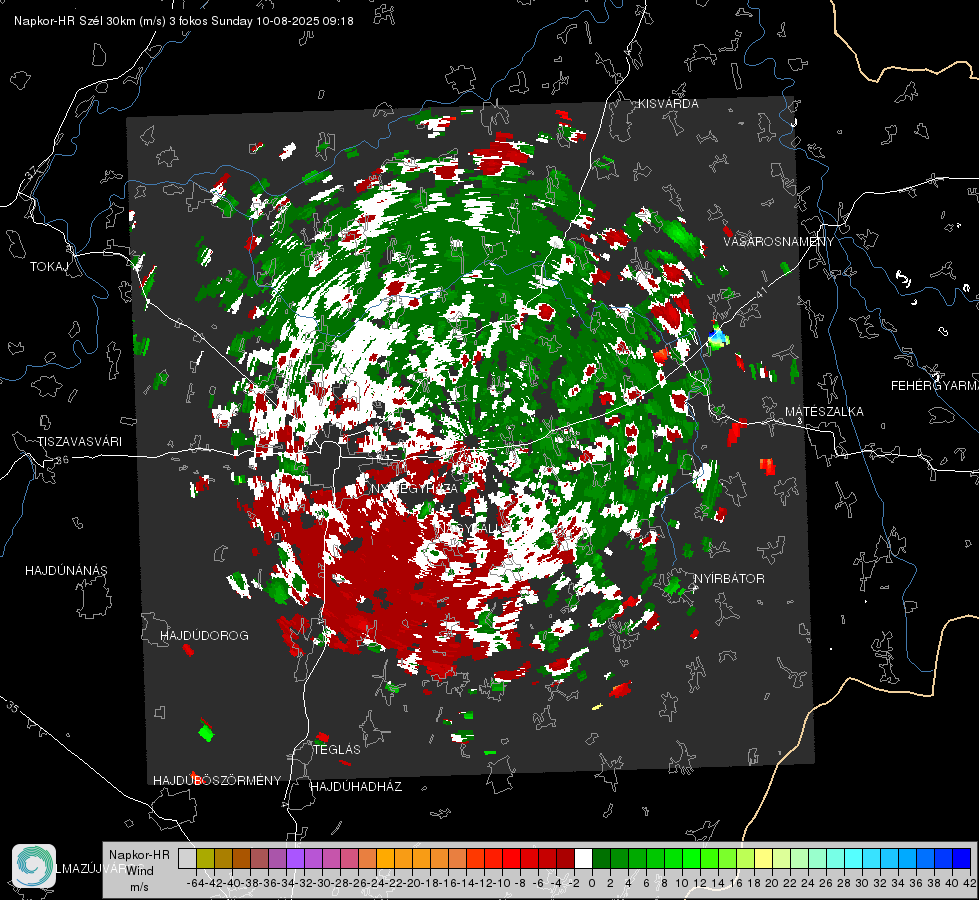Viewport: 979px width, 900px height.
Task: Click the TISZAVASVÁRI city label
Action: pyautogui.click(x=79, y=442)
